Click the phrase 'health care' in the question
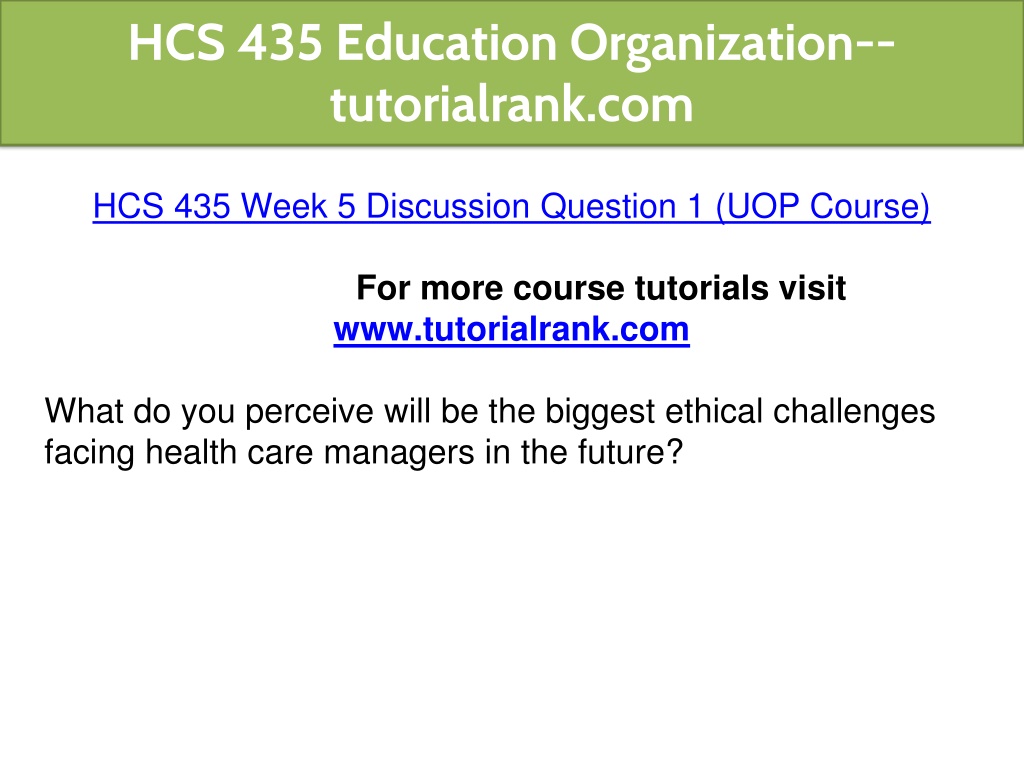The width and height of the screenshot is (1024, 768). (229, 452)
